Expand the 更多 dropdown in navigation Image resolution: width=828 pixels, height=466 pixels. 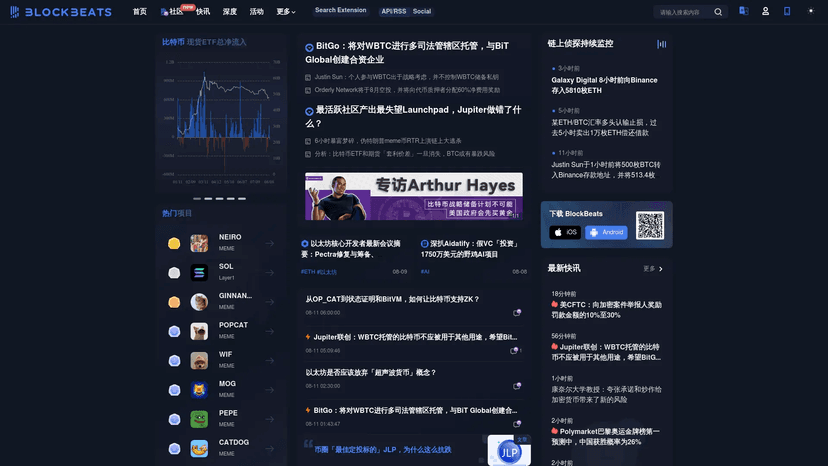click(x=286, y=12)
